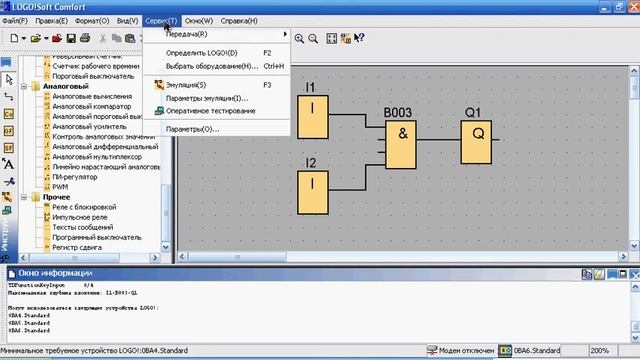Copy info window text with the copy icon
The width and height of the screenshot is (640, 360).
coord(587,274)
